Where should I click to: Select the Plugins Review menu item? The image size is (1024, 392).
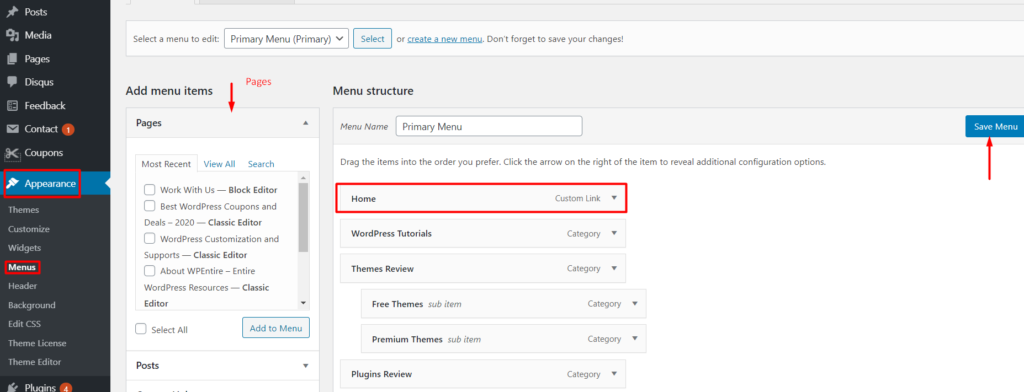pyautogui.click(x=483, y=374)
